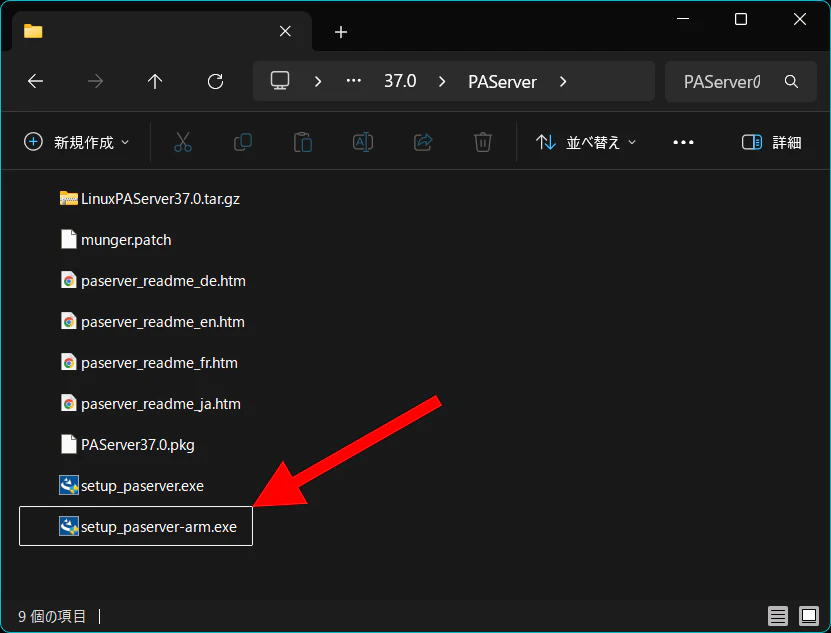Select the file name paserver_readme_de.htm

tap(163, 281)
